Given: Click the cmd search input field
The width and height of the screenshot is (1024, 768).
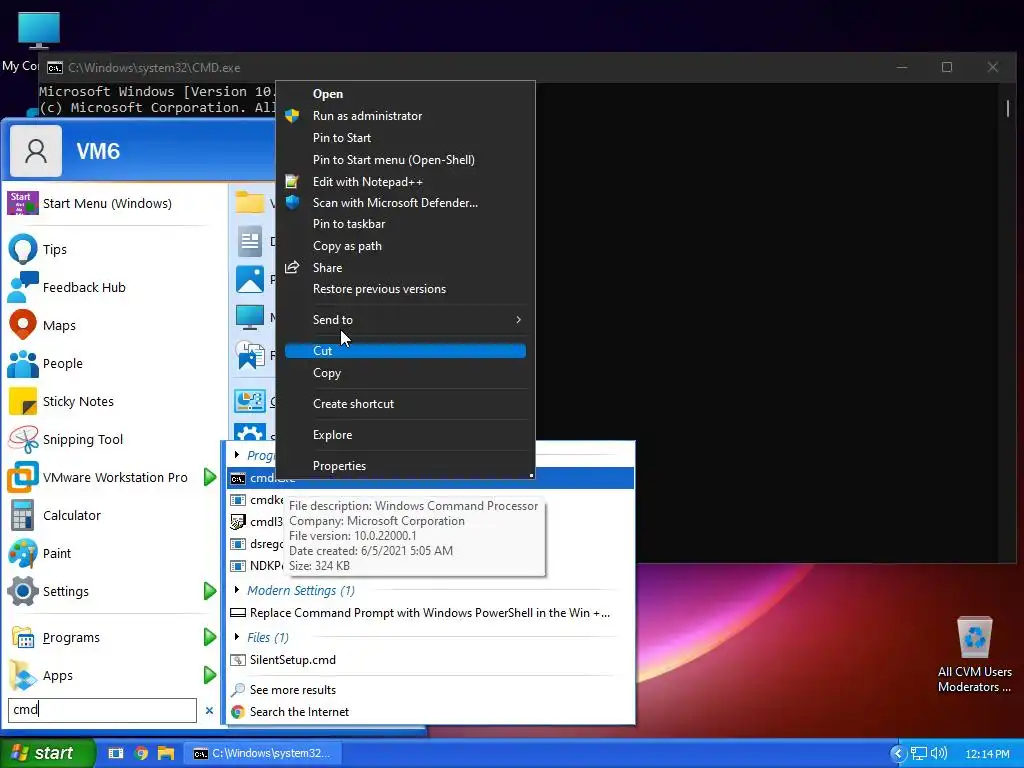Looking at the screenshot, I should click(x=102, y=710).
